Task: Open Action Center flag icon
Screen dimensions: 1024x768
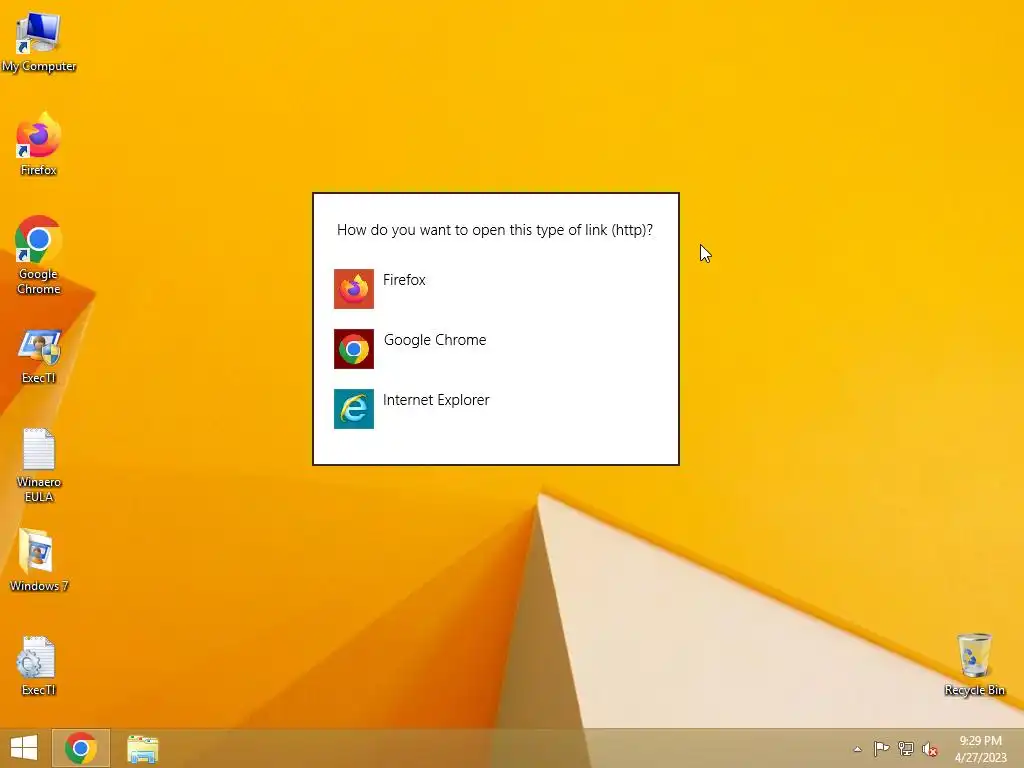Action: [881, 748]
